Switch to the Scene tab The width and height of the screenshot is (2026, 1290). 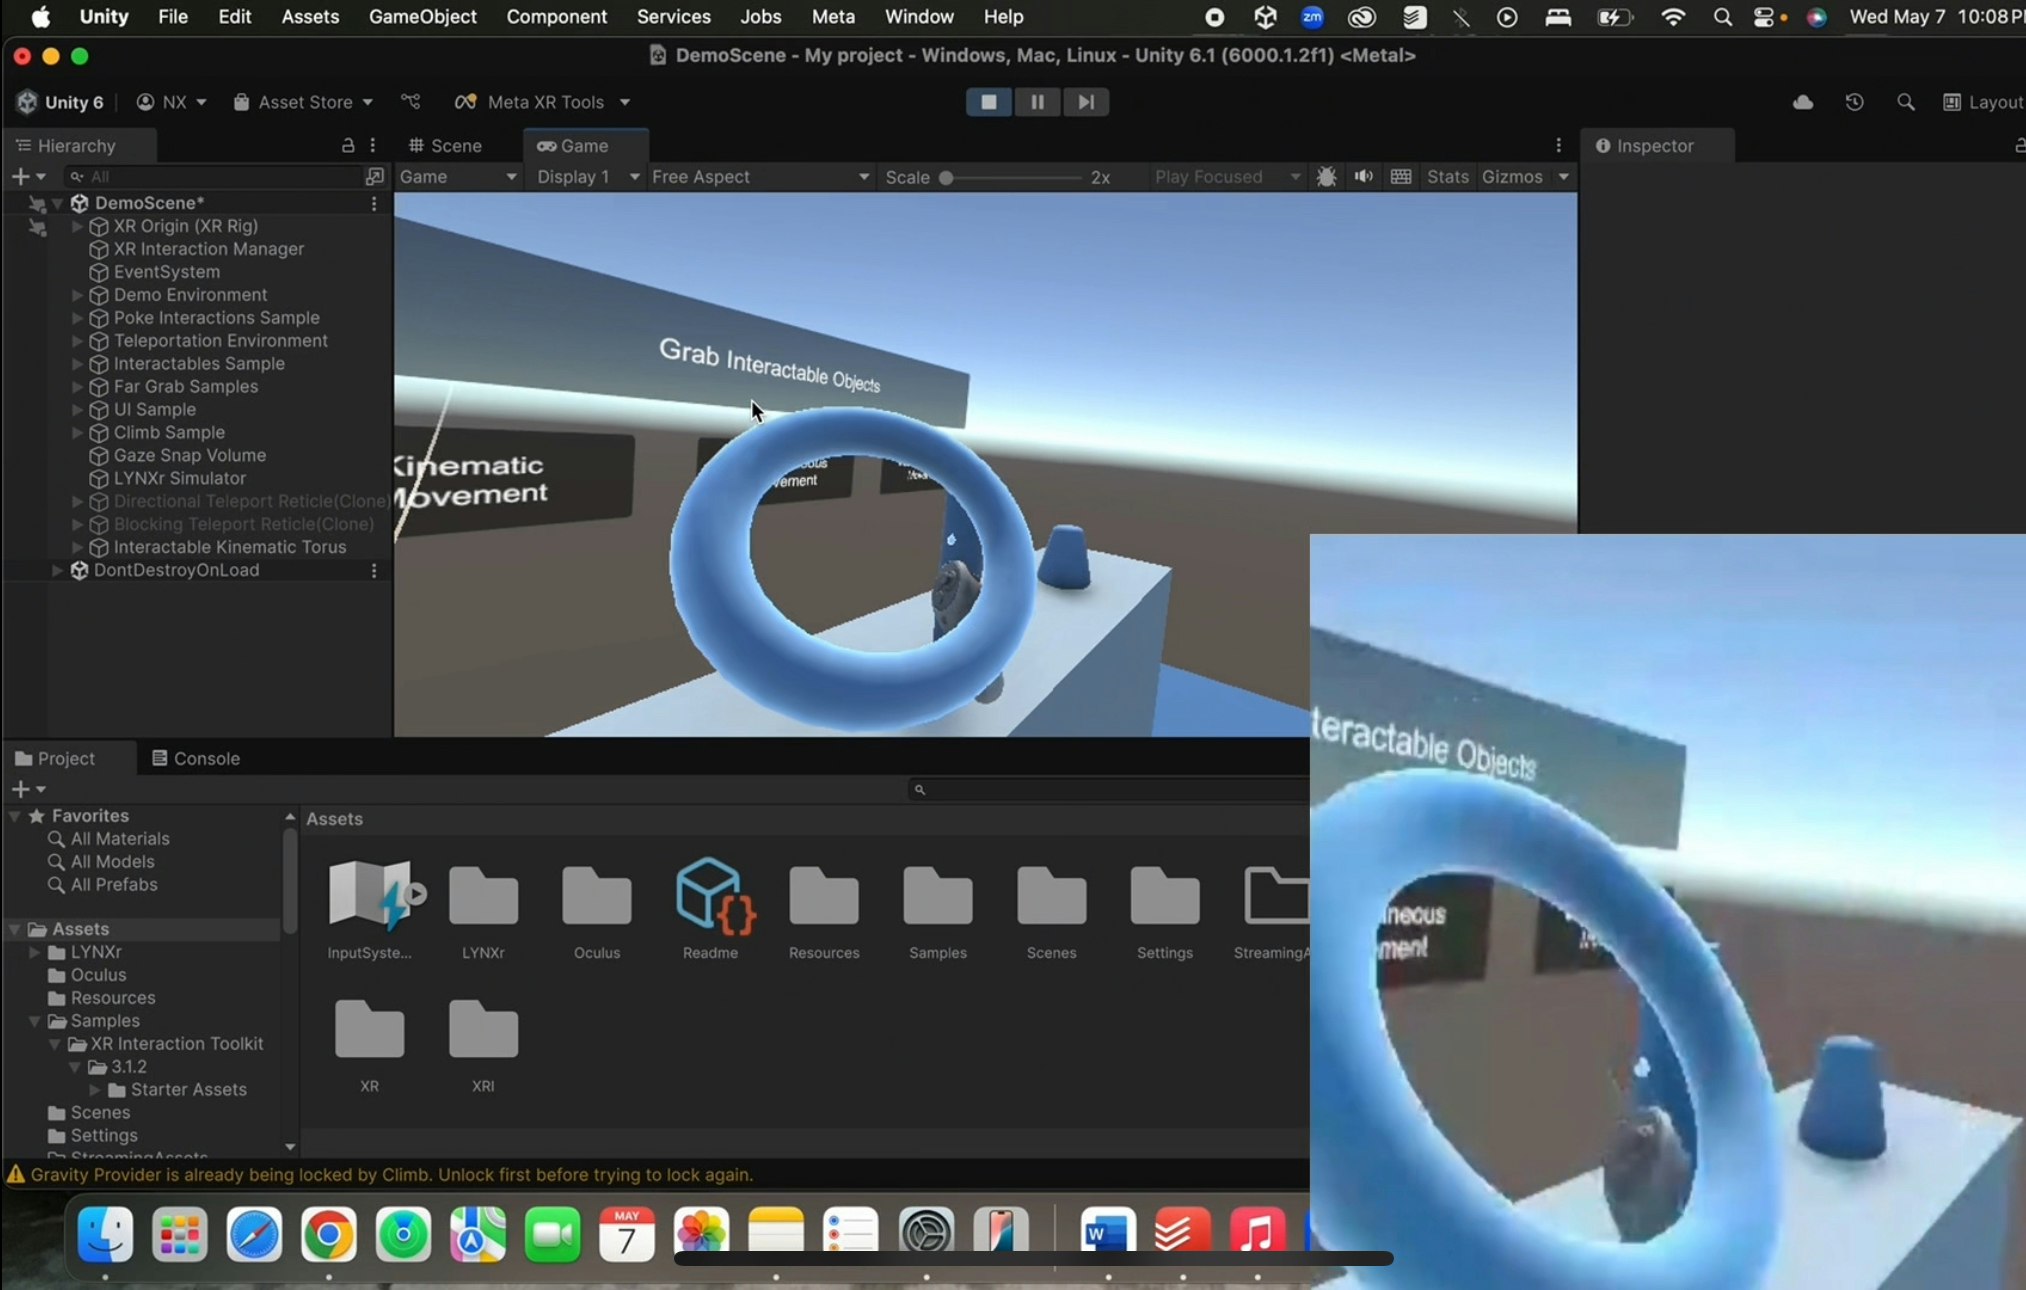(x=445, y=145)
